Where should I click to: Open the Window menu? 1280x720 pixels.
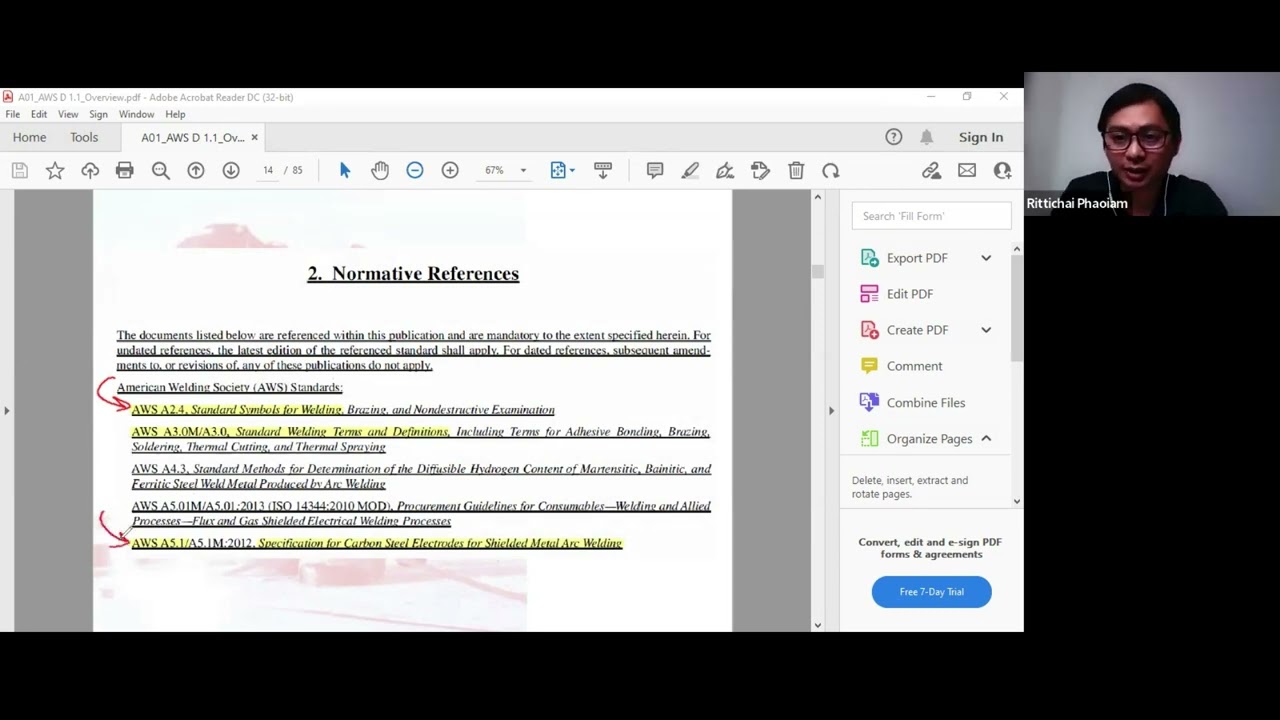point(136,114)
